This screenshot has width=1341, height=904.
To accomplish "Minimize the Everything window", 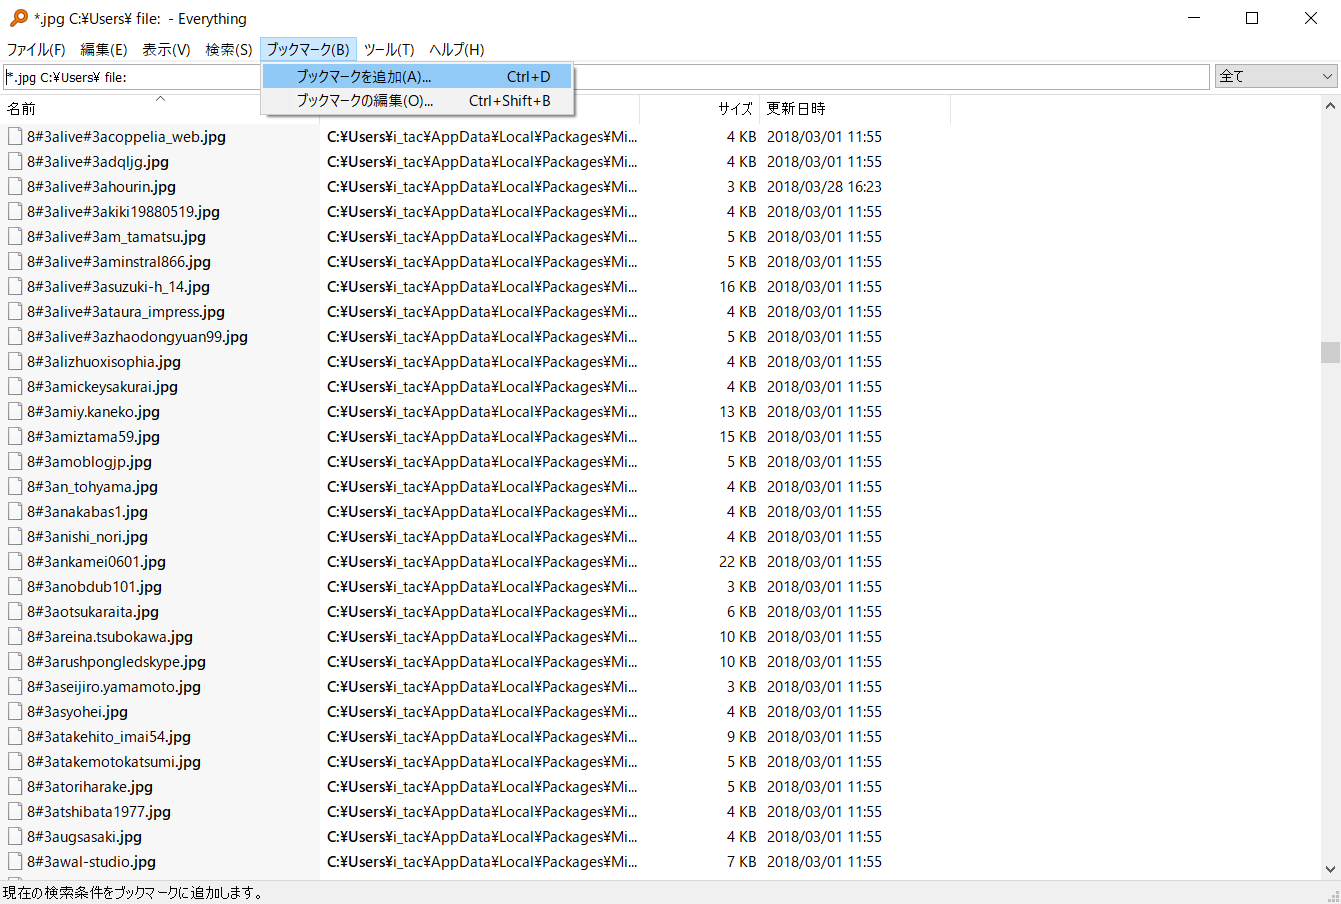I will [1194, 18].
